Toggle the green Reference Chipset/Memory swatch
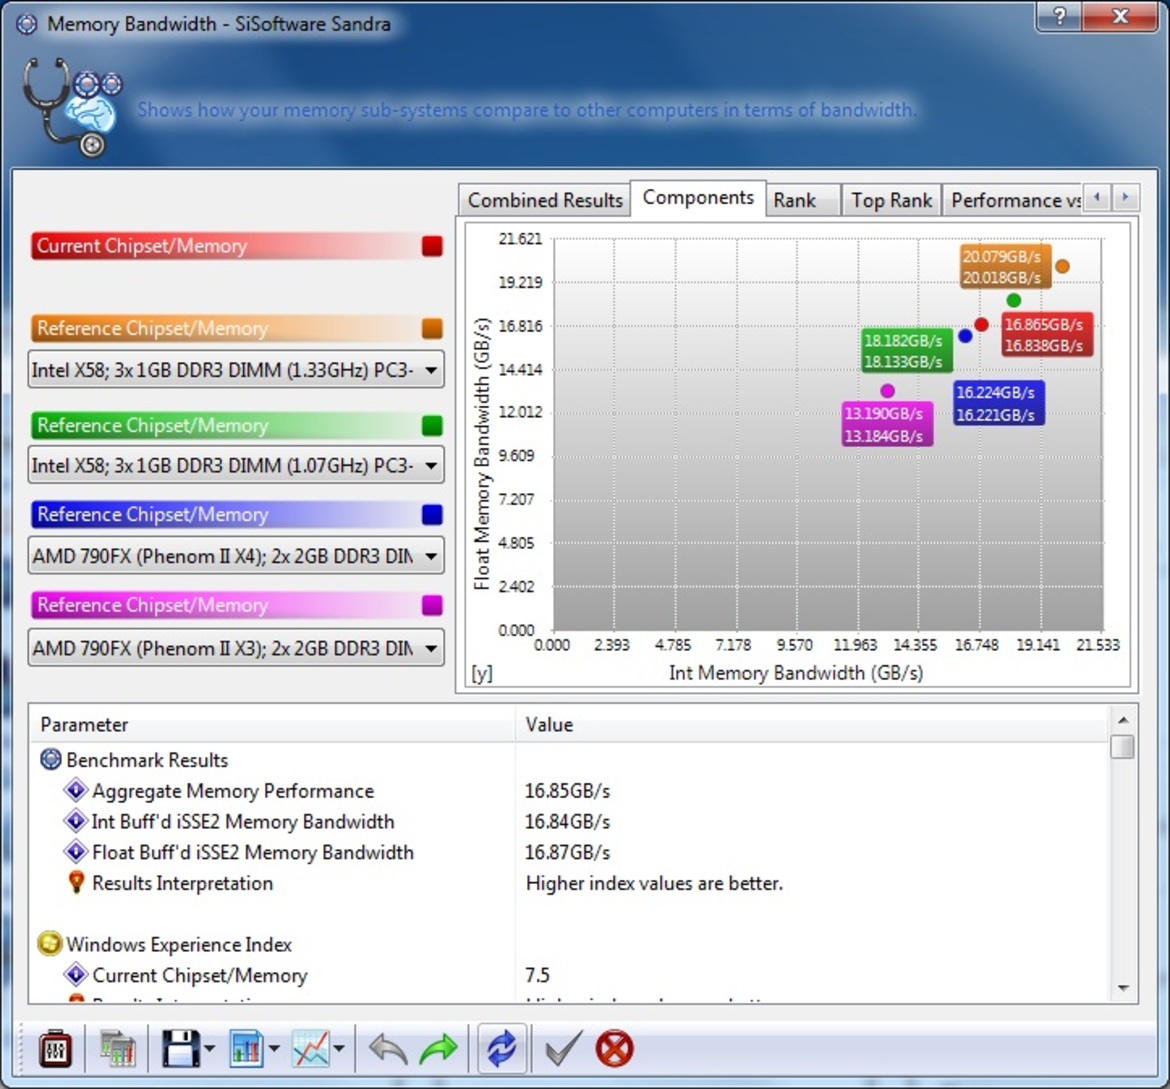 432,425
